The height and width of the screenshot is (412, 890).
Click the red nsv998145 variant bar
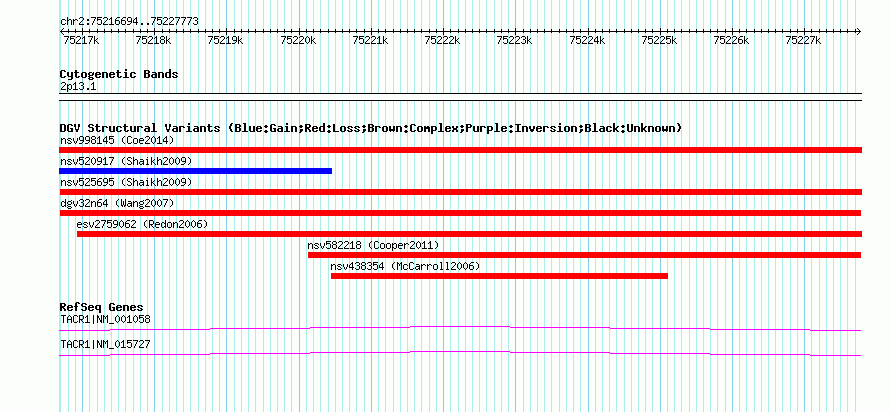tap(460, 150)
